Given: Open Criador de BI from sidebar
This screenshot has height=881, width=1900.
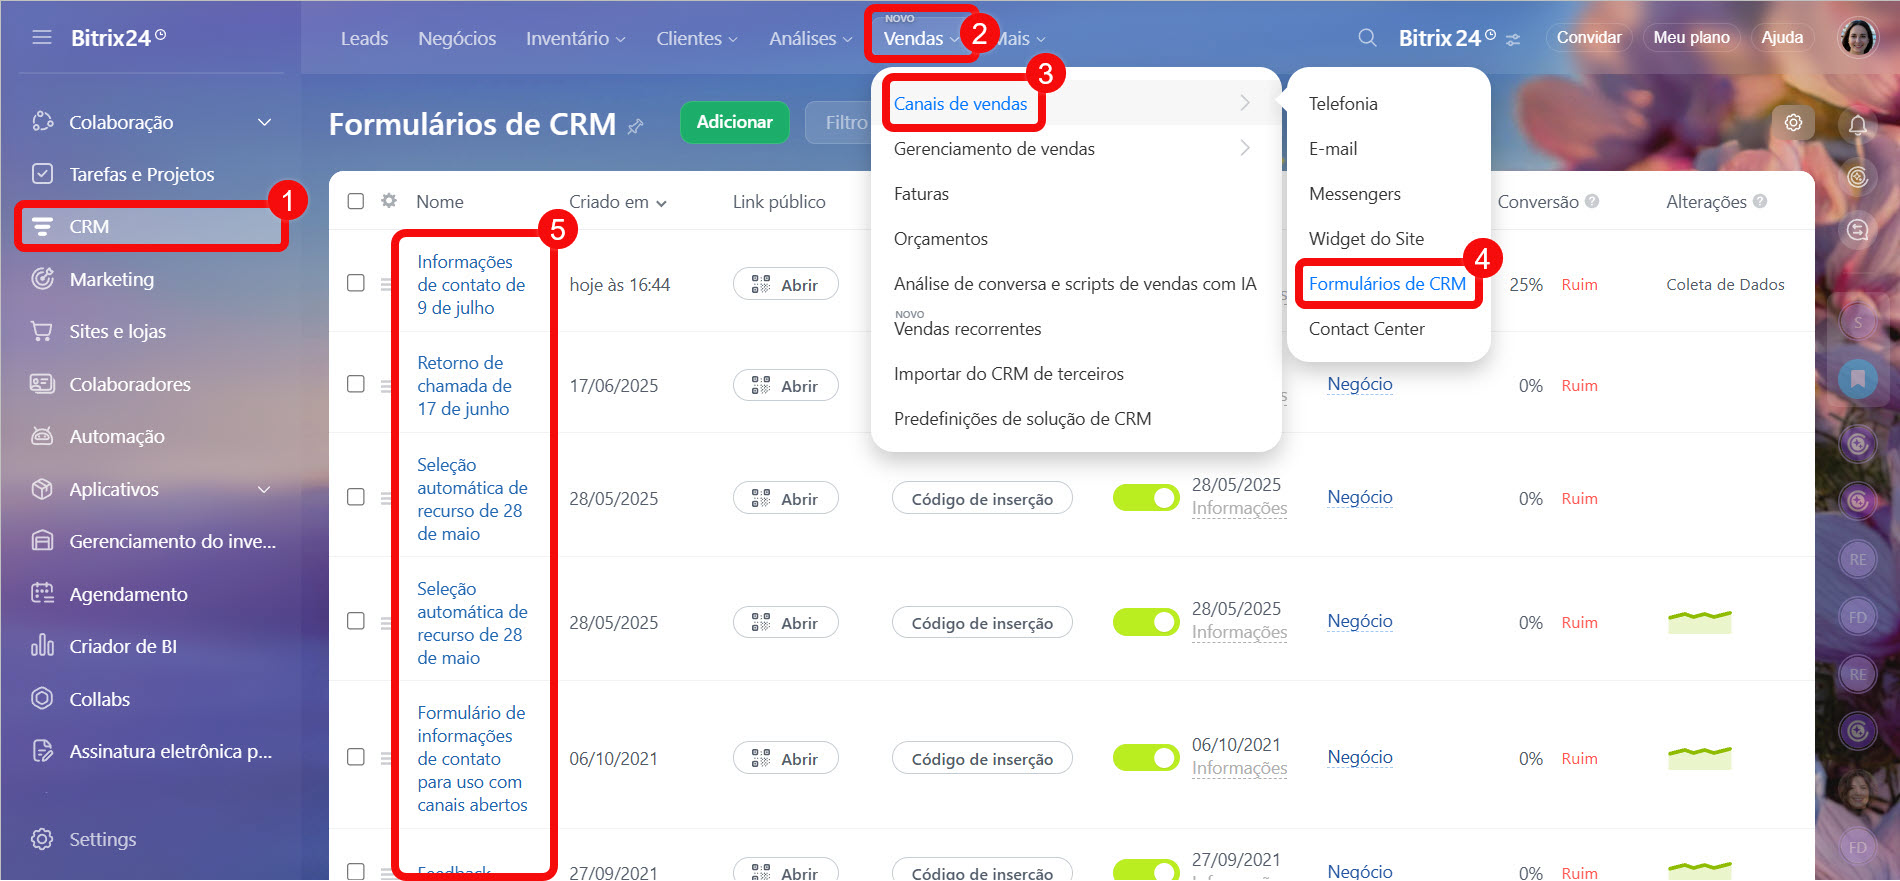Looking at the screenshot, I should 122,646.
